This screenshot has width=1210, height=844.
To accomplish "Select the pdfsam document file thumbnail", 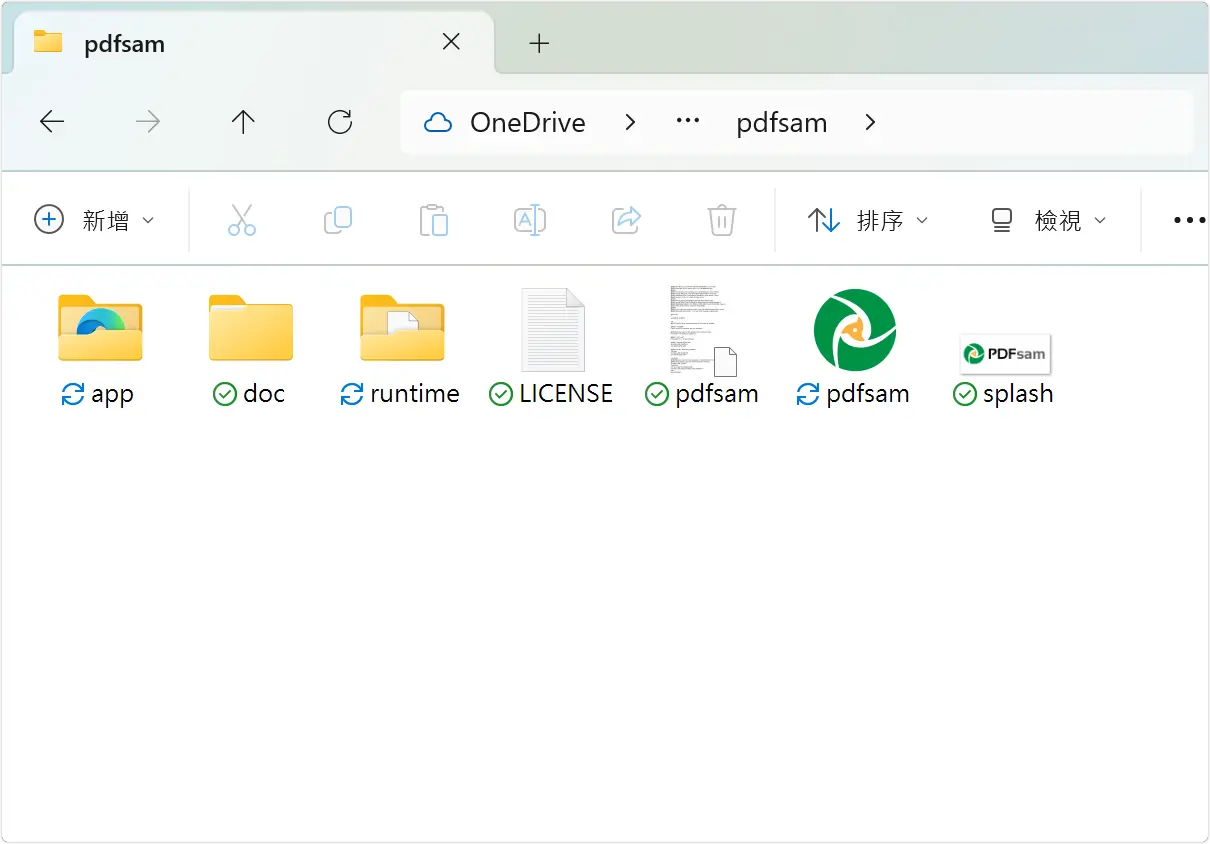I will pos(704,331).
